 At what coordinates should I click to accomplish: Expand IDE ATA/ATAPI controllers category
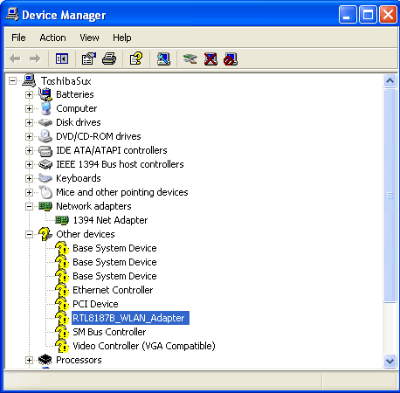[29, 151]
